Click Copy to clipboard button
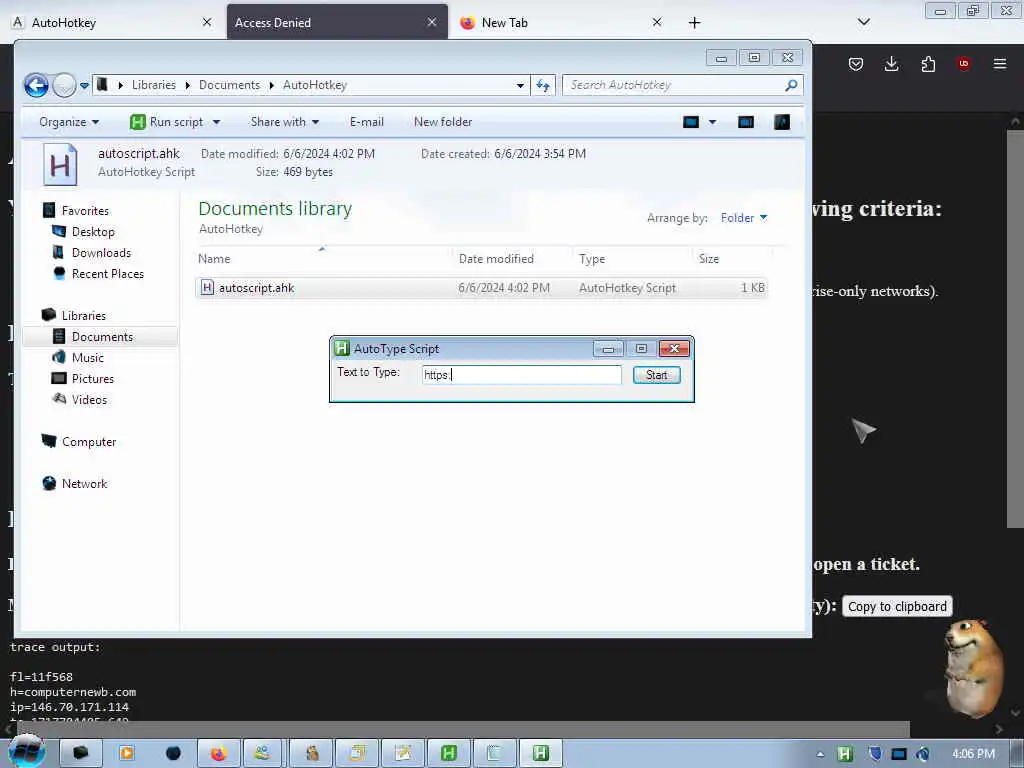1024x768 pixels. coord(897,607)
